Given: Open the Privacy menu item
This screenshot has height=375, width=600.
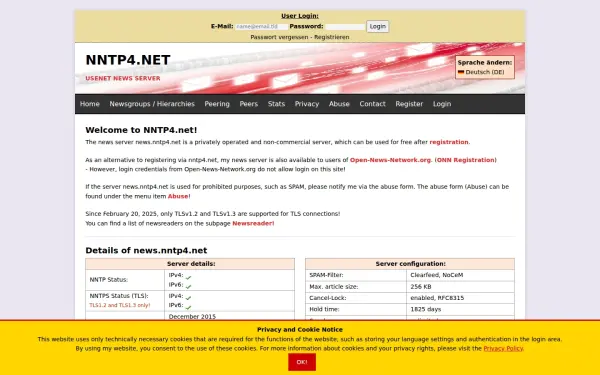Looking at the screenshot, I should coord(307,104).
